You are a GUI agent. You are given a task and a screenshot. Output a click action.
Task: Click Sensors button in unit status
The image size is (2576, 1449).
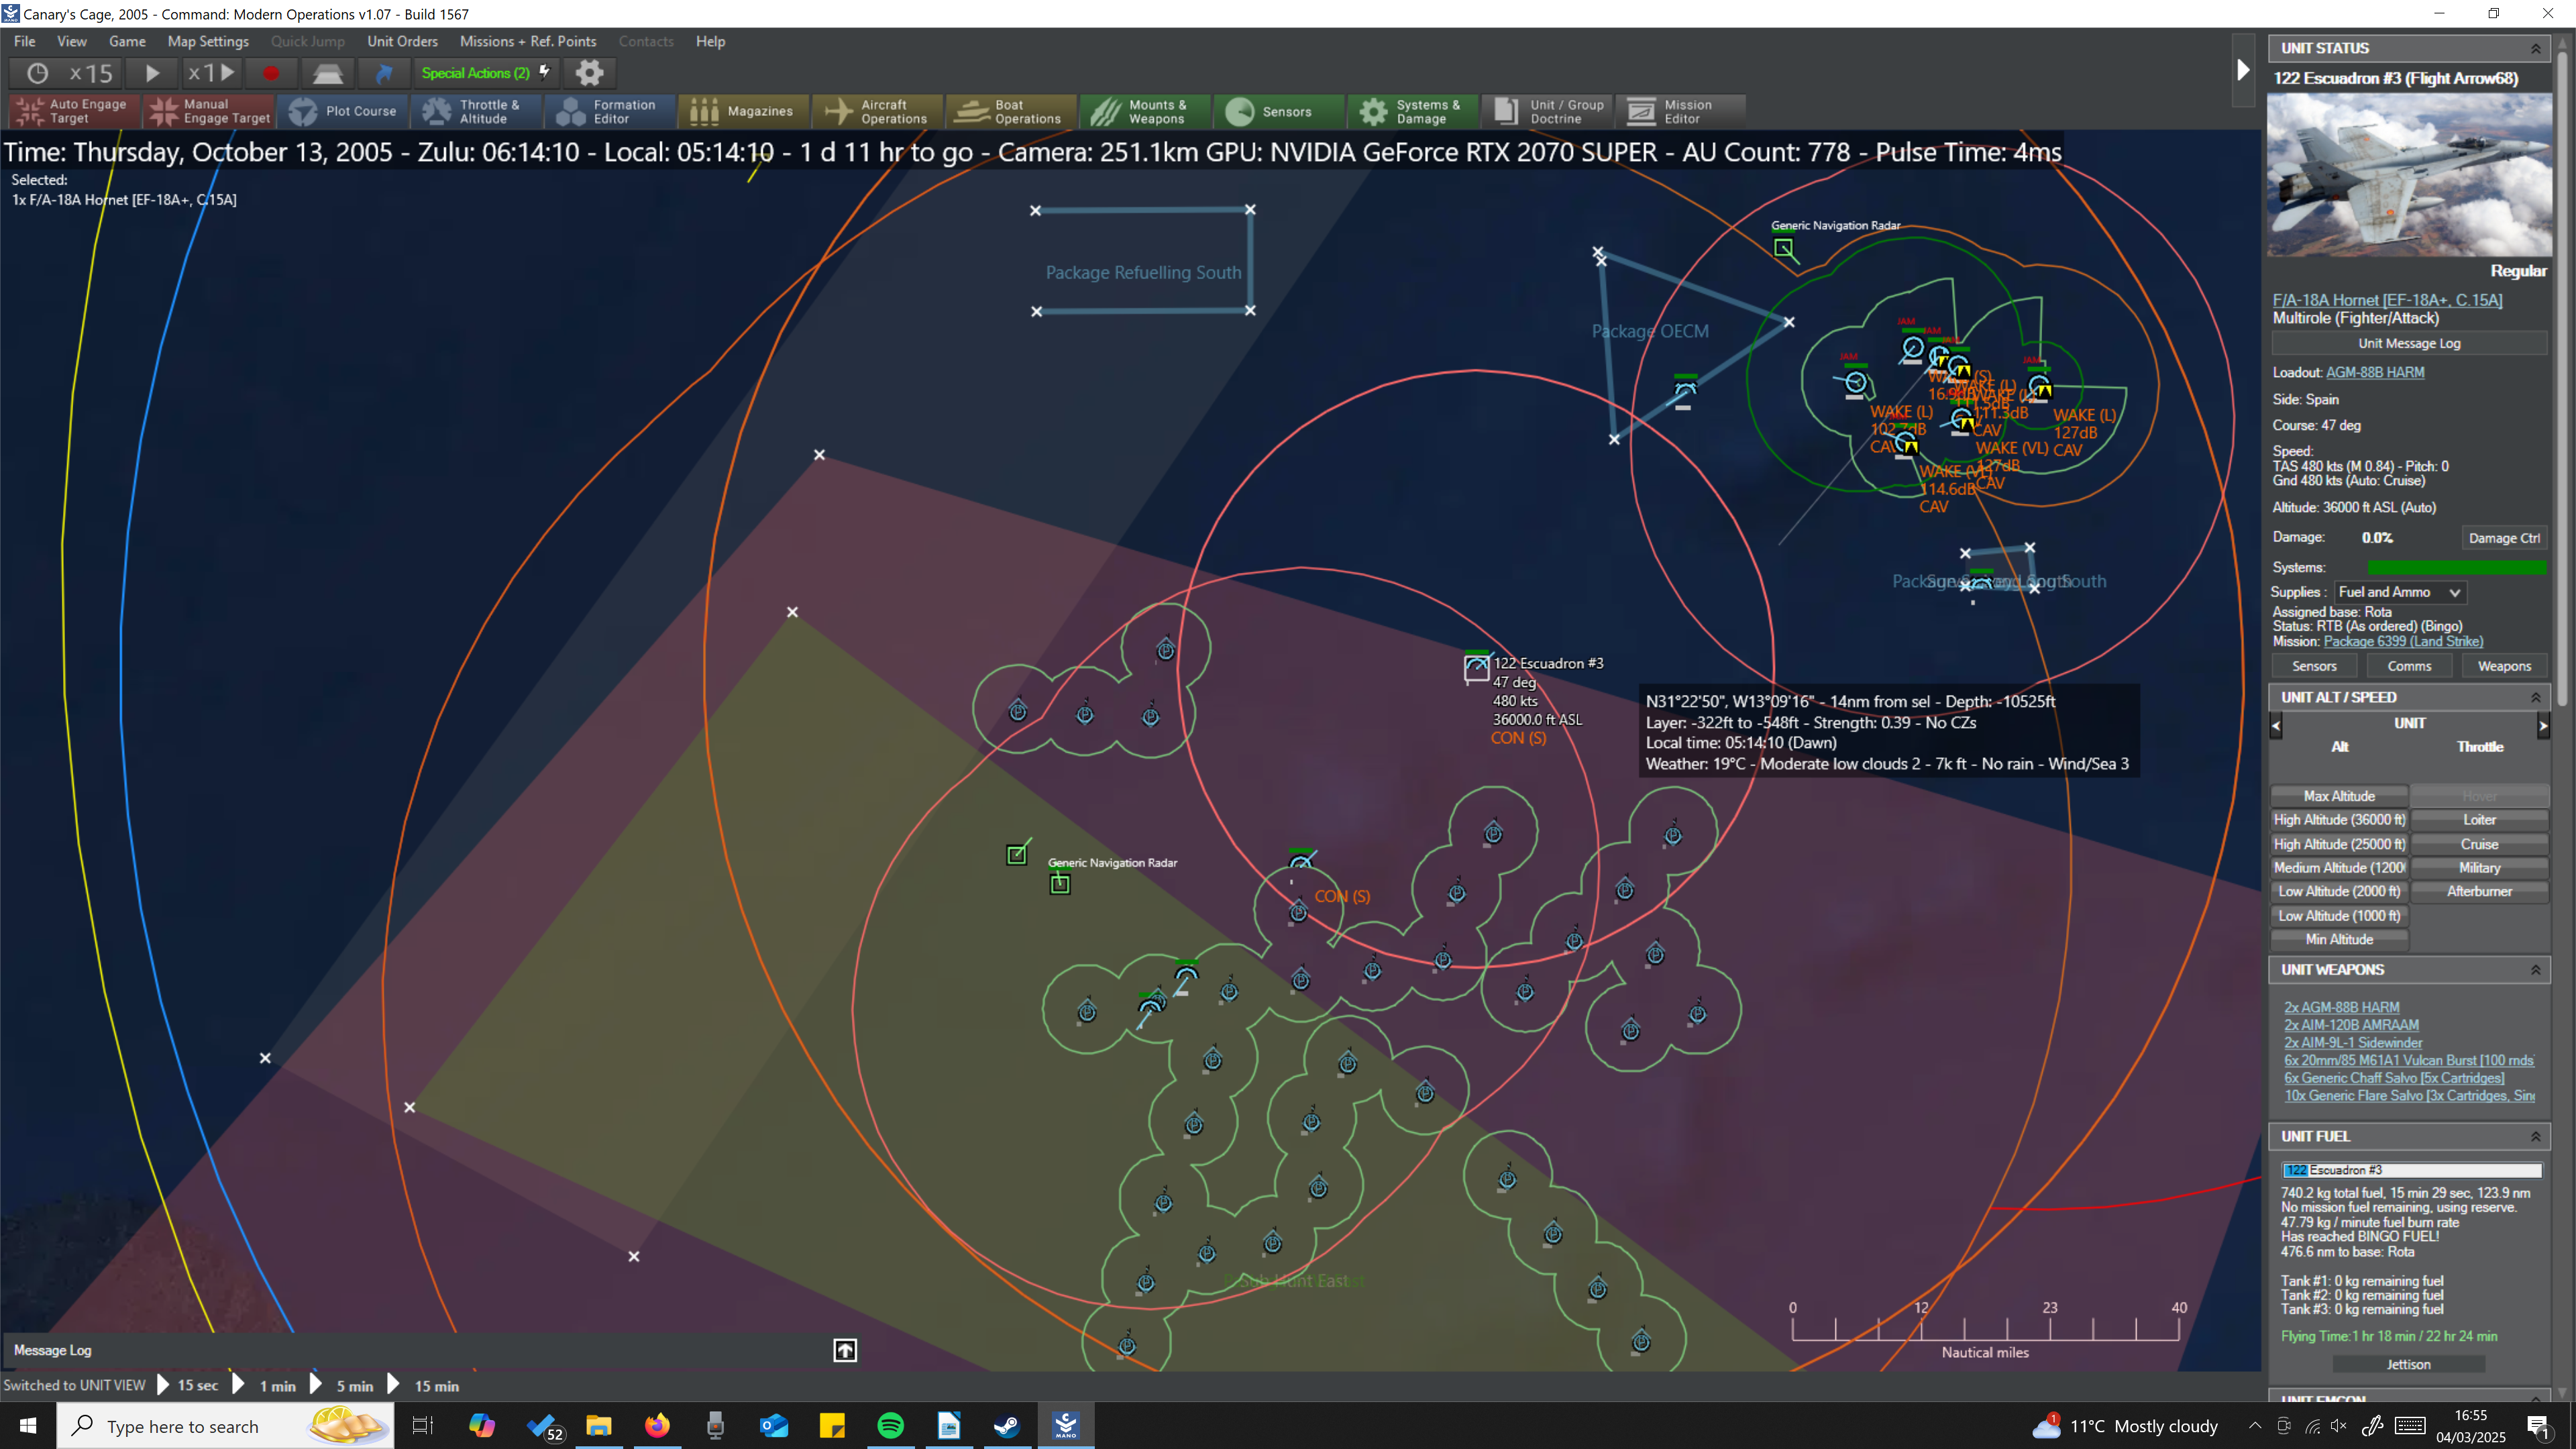[2314, 666]
